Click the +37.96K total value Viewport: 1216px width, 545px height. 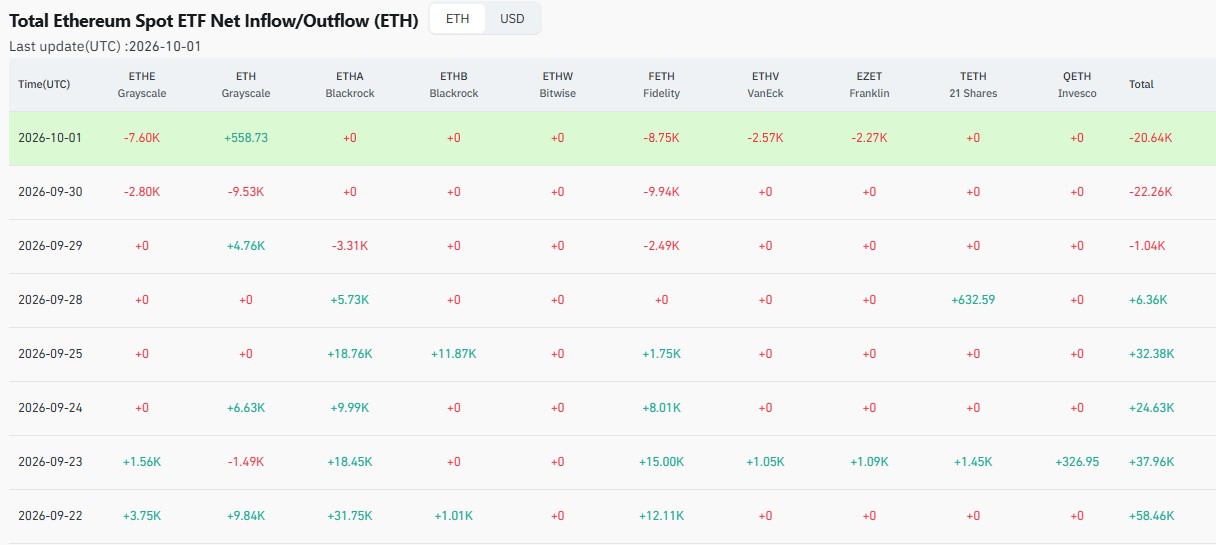[x=1152, y=462]
